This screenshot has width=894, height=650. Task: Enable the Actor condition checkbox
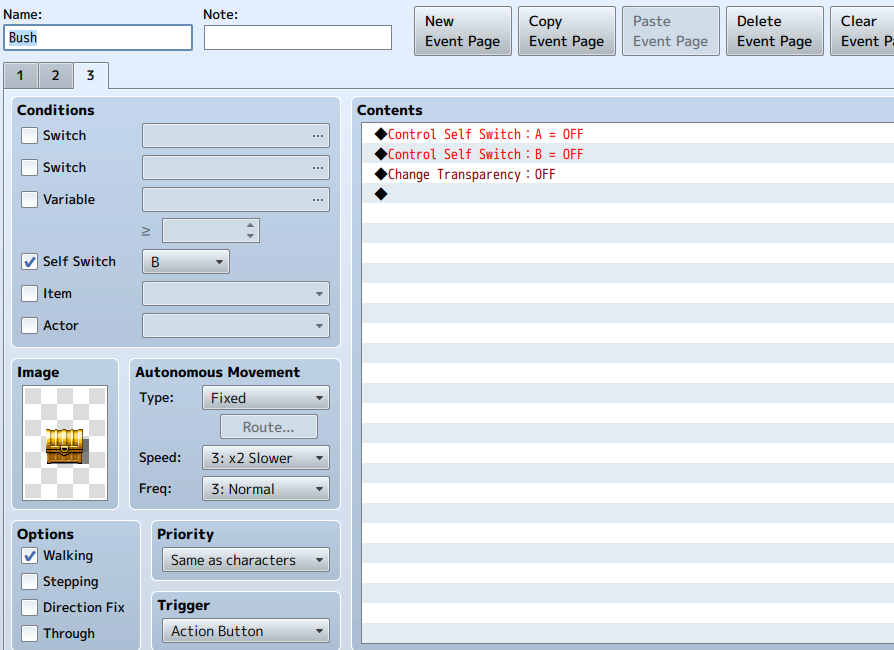point(29,326)
